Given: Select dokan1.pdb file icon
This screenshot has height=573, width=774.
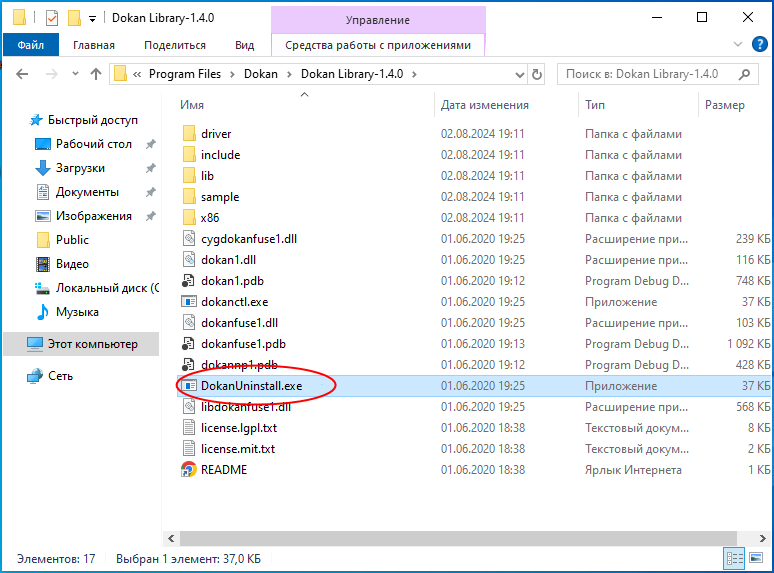Looking at the screenshot, I should point(189,281).
